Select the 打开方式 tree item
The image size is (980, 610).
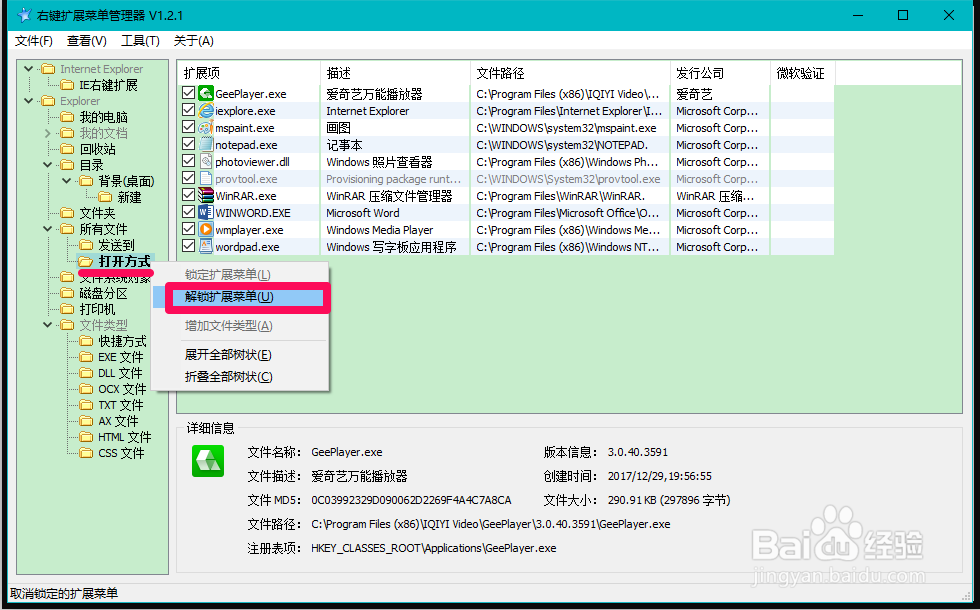(x=124, y=261)
